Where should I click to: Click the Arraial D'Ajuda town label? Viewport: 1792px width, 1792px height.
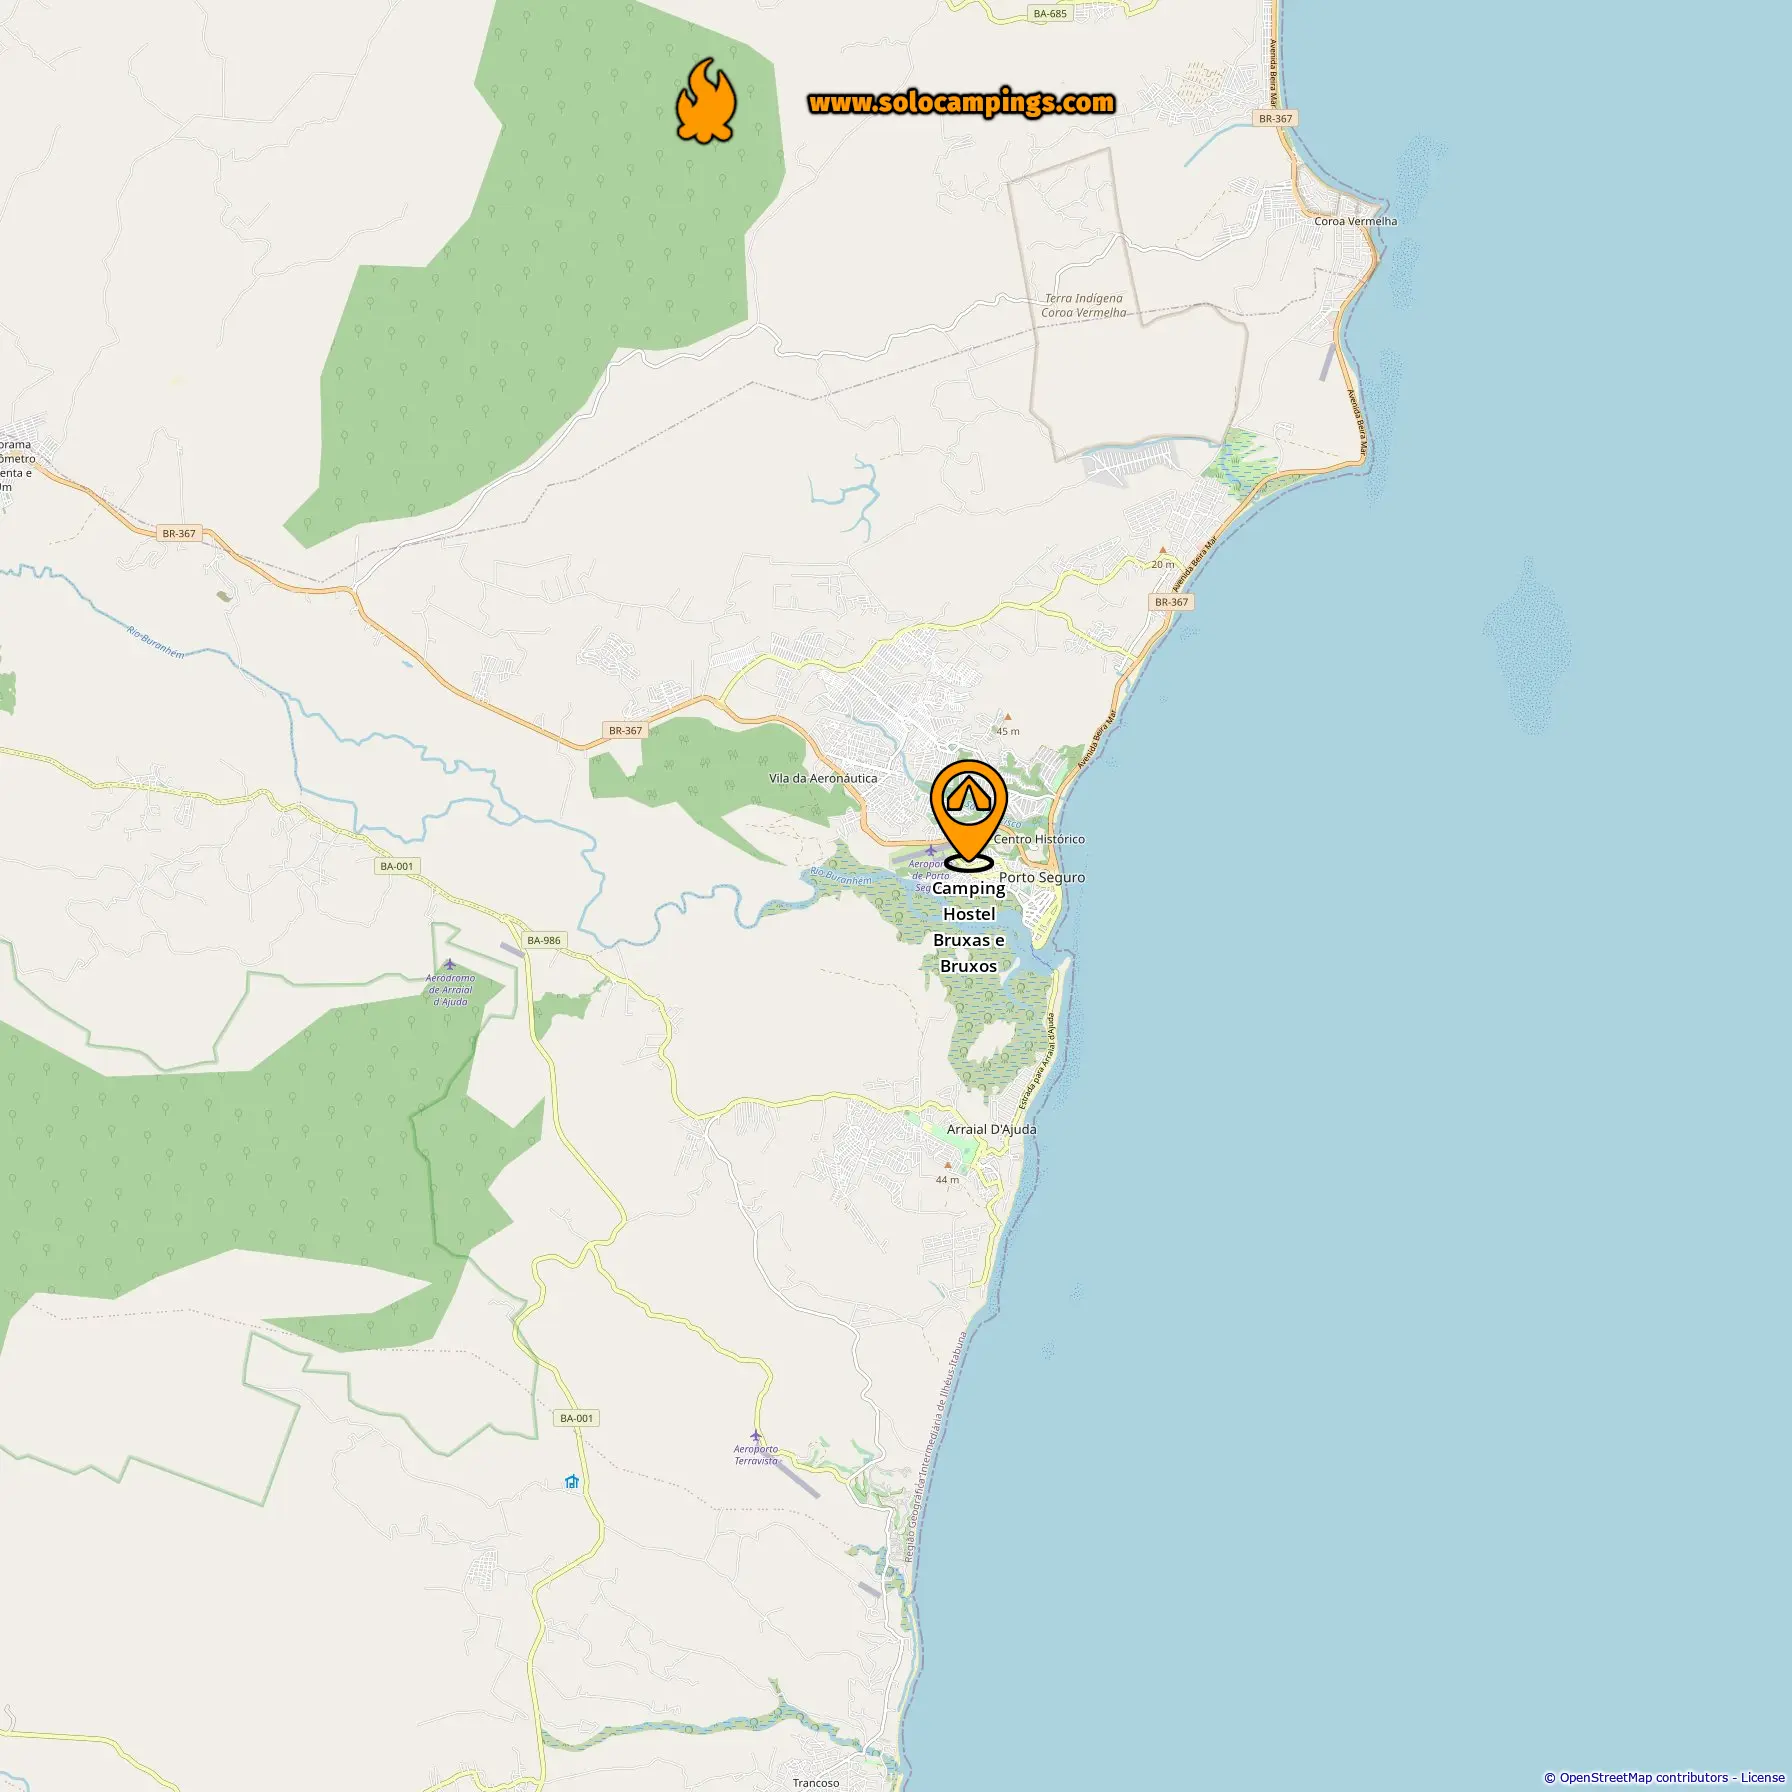click(991, 1129)
